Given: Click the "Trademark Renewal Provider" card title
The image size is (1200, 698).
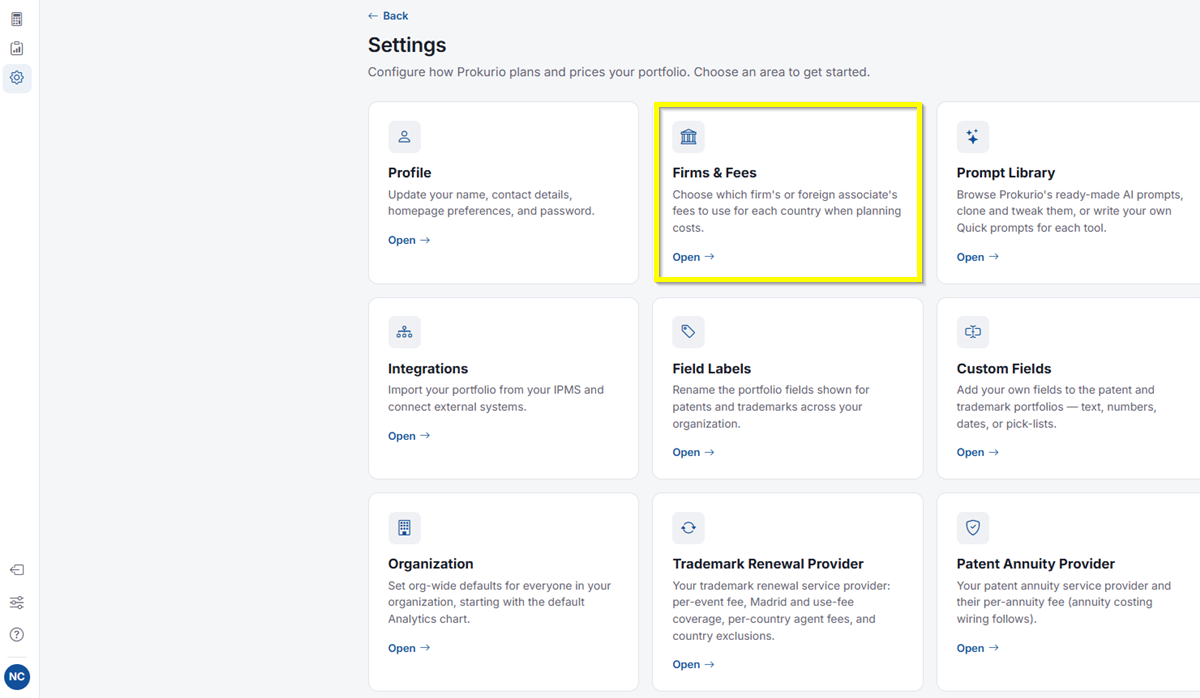Looking at the screenshot, I should [x=768, y=564].
